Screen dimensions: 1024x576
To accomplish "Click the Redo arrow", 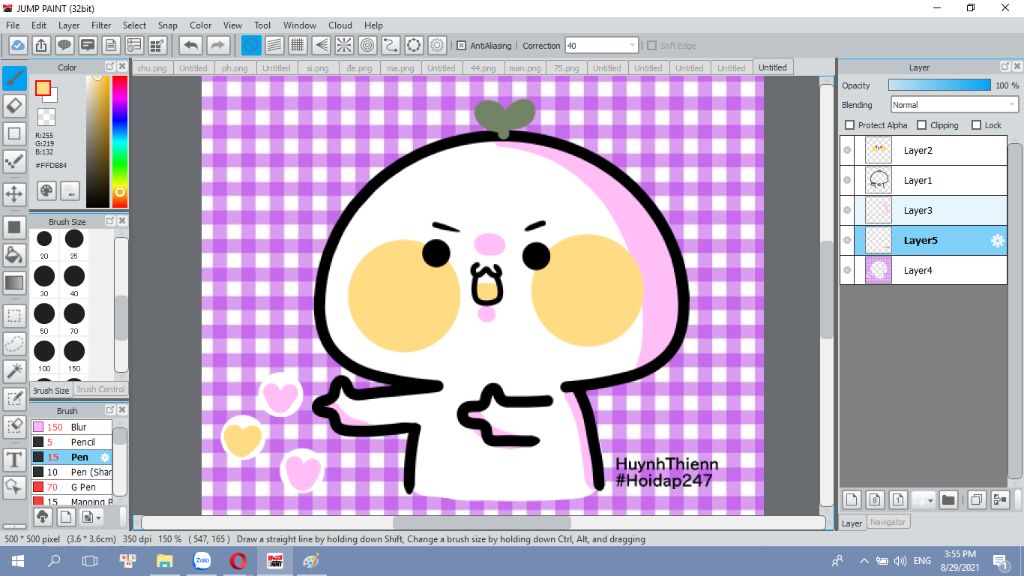I will [218, 45].
